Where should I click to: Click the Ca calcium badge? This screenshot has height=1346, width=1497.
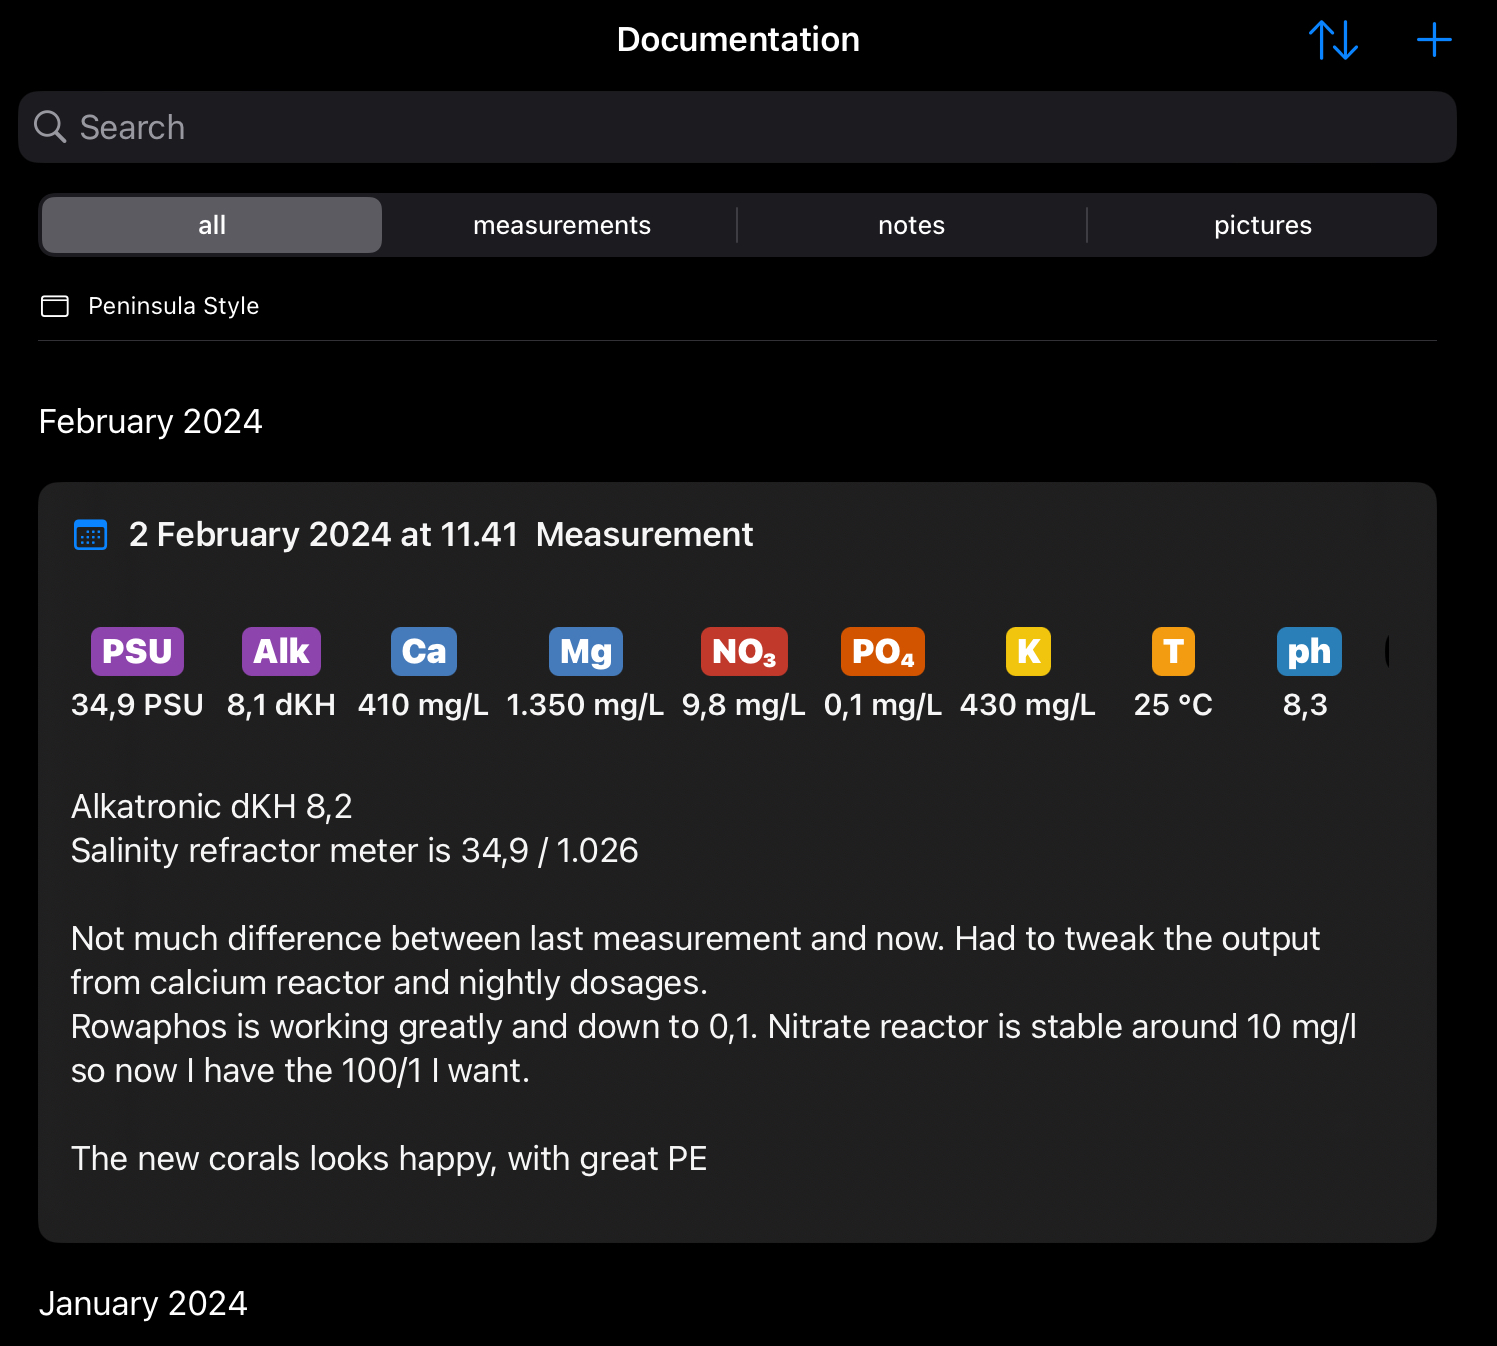[x=423, y=652]
